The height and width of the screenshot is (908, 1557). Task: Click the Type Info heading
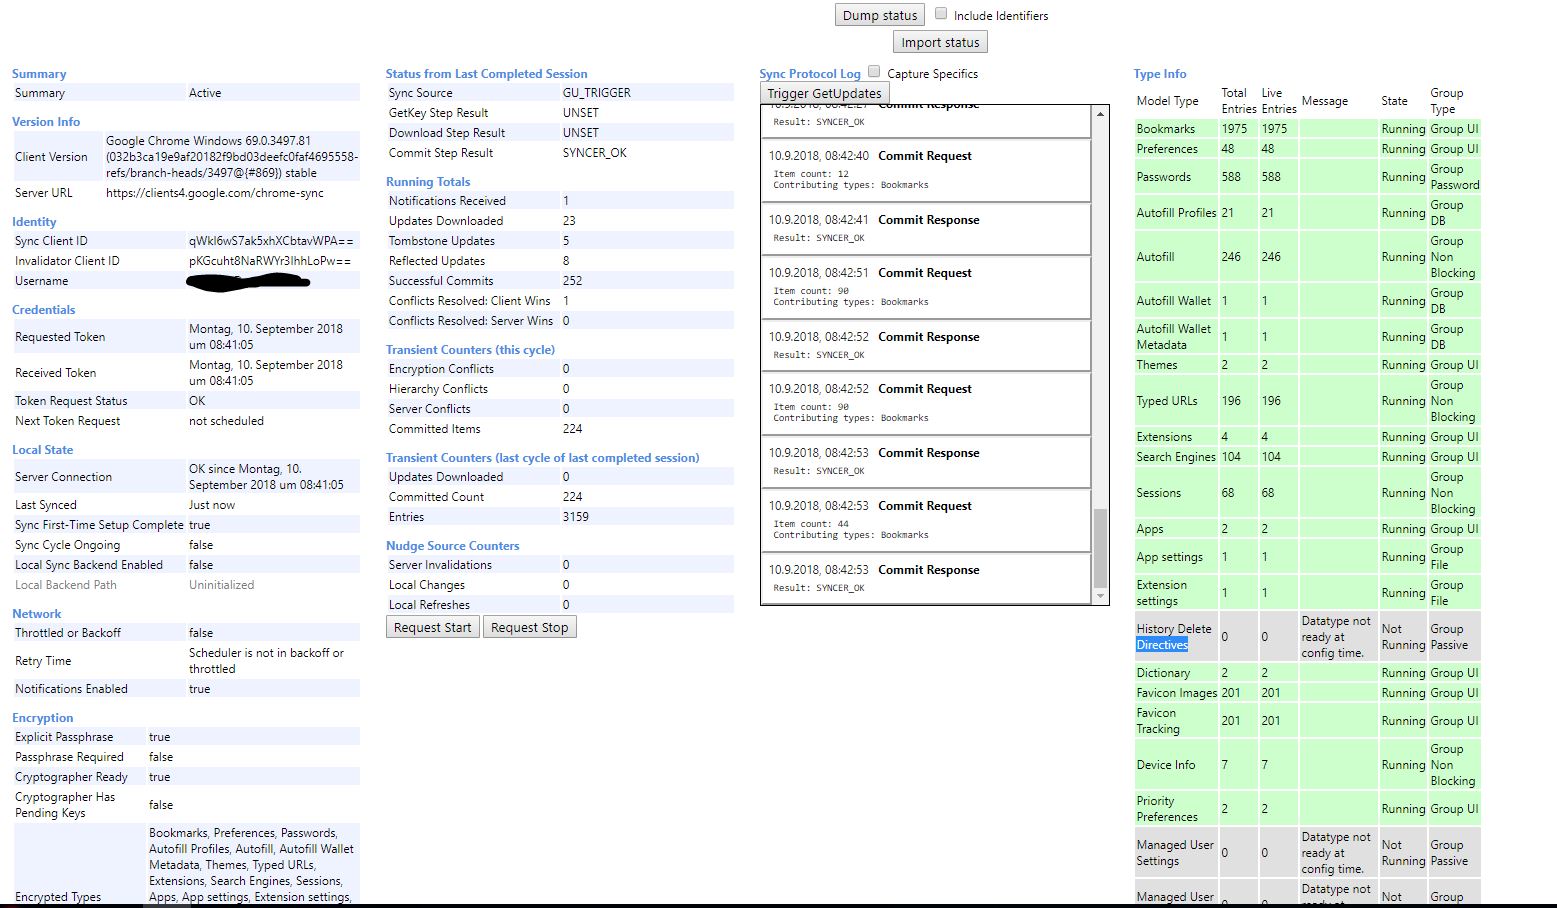click(1160, 74)
